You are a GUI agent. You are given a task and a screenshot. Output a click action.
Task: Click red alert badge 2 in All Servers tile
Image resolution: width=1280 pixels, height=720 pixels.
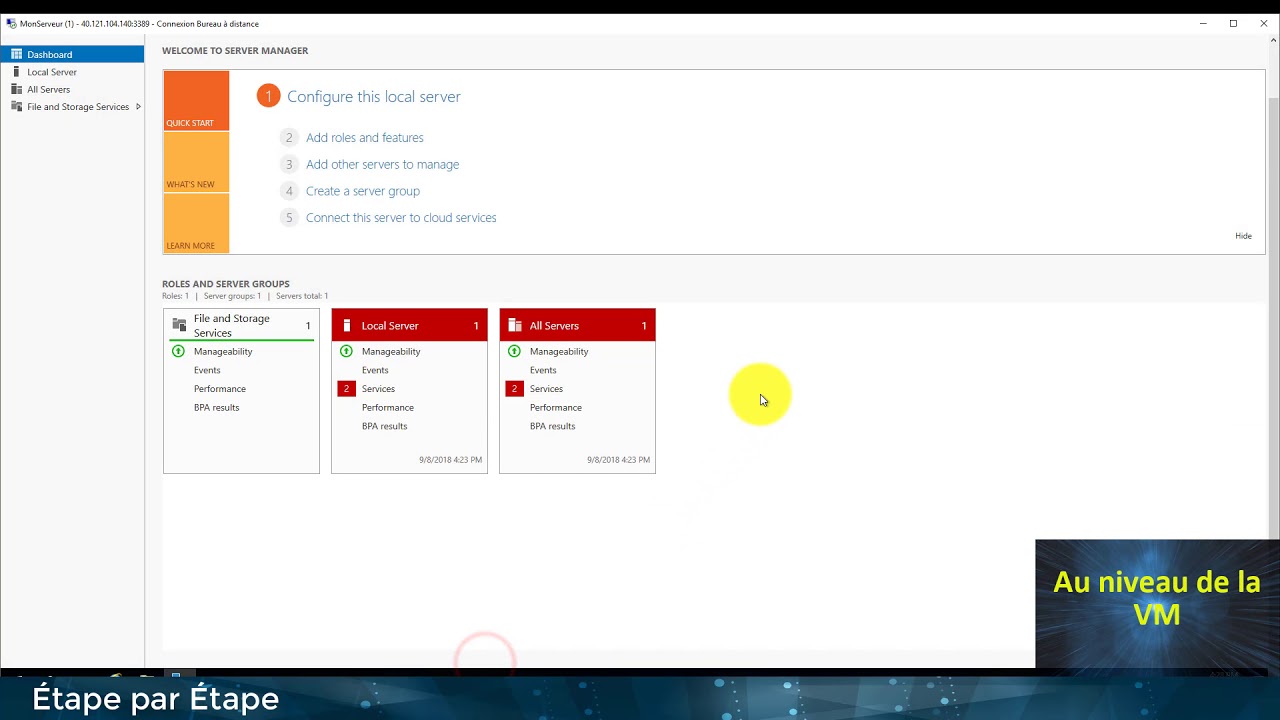pyautogui.click(x=514, y=389)
